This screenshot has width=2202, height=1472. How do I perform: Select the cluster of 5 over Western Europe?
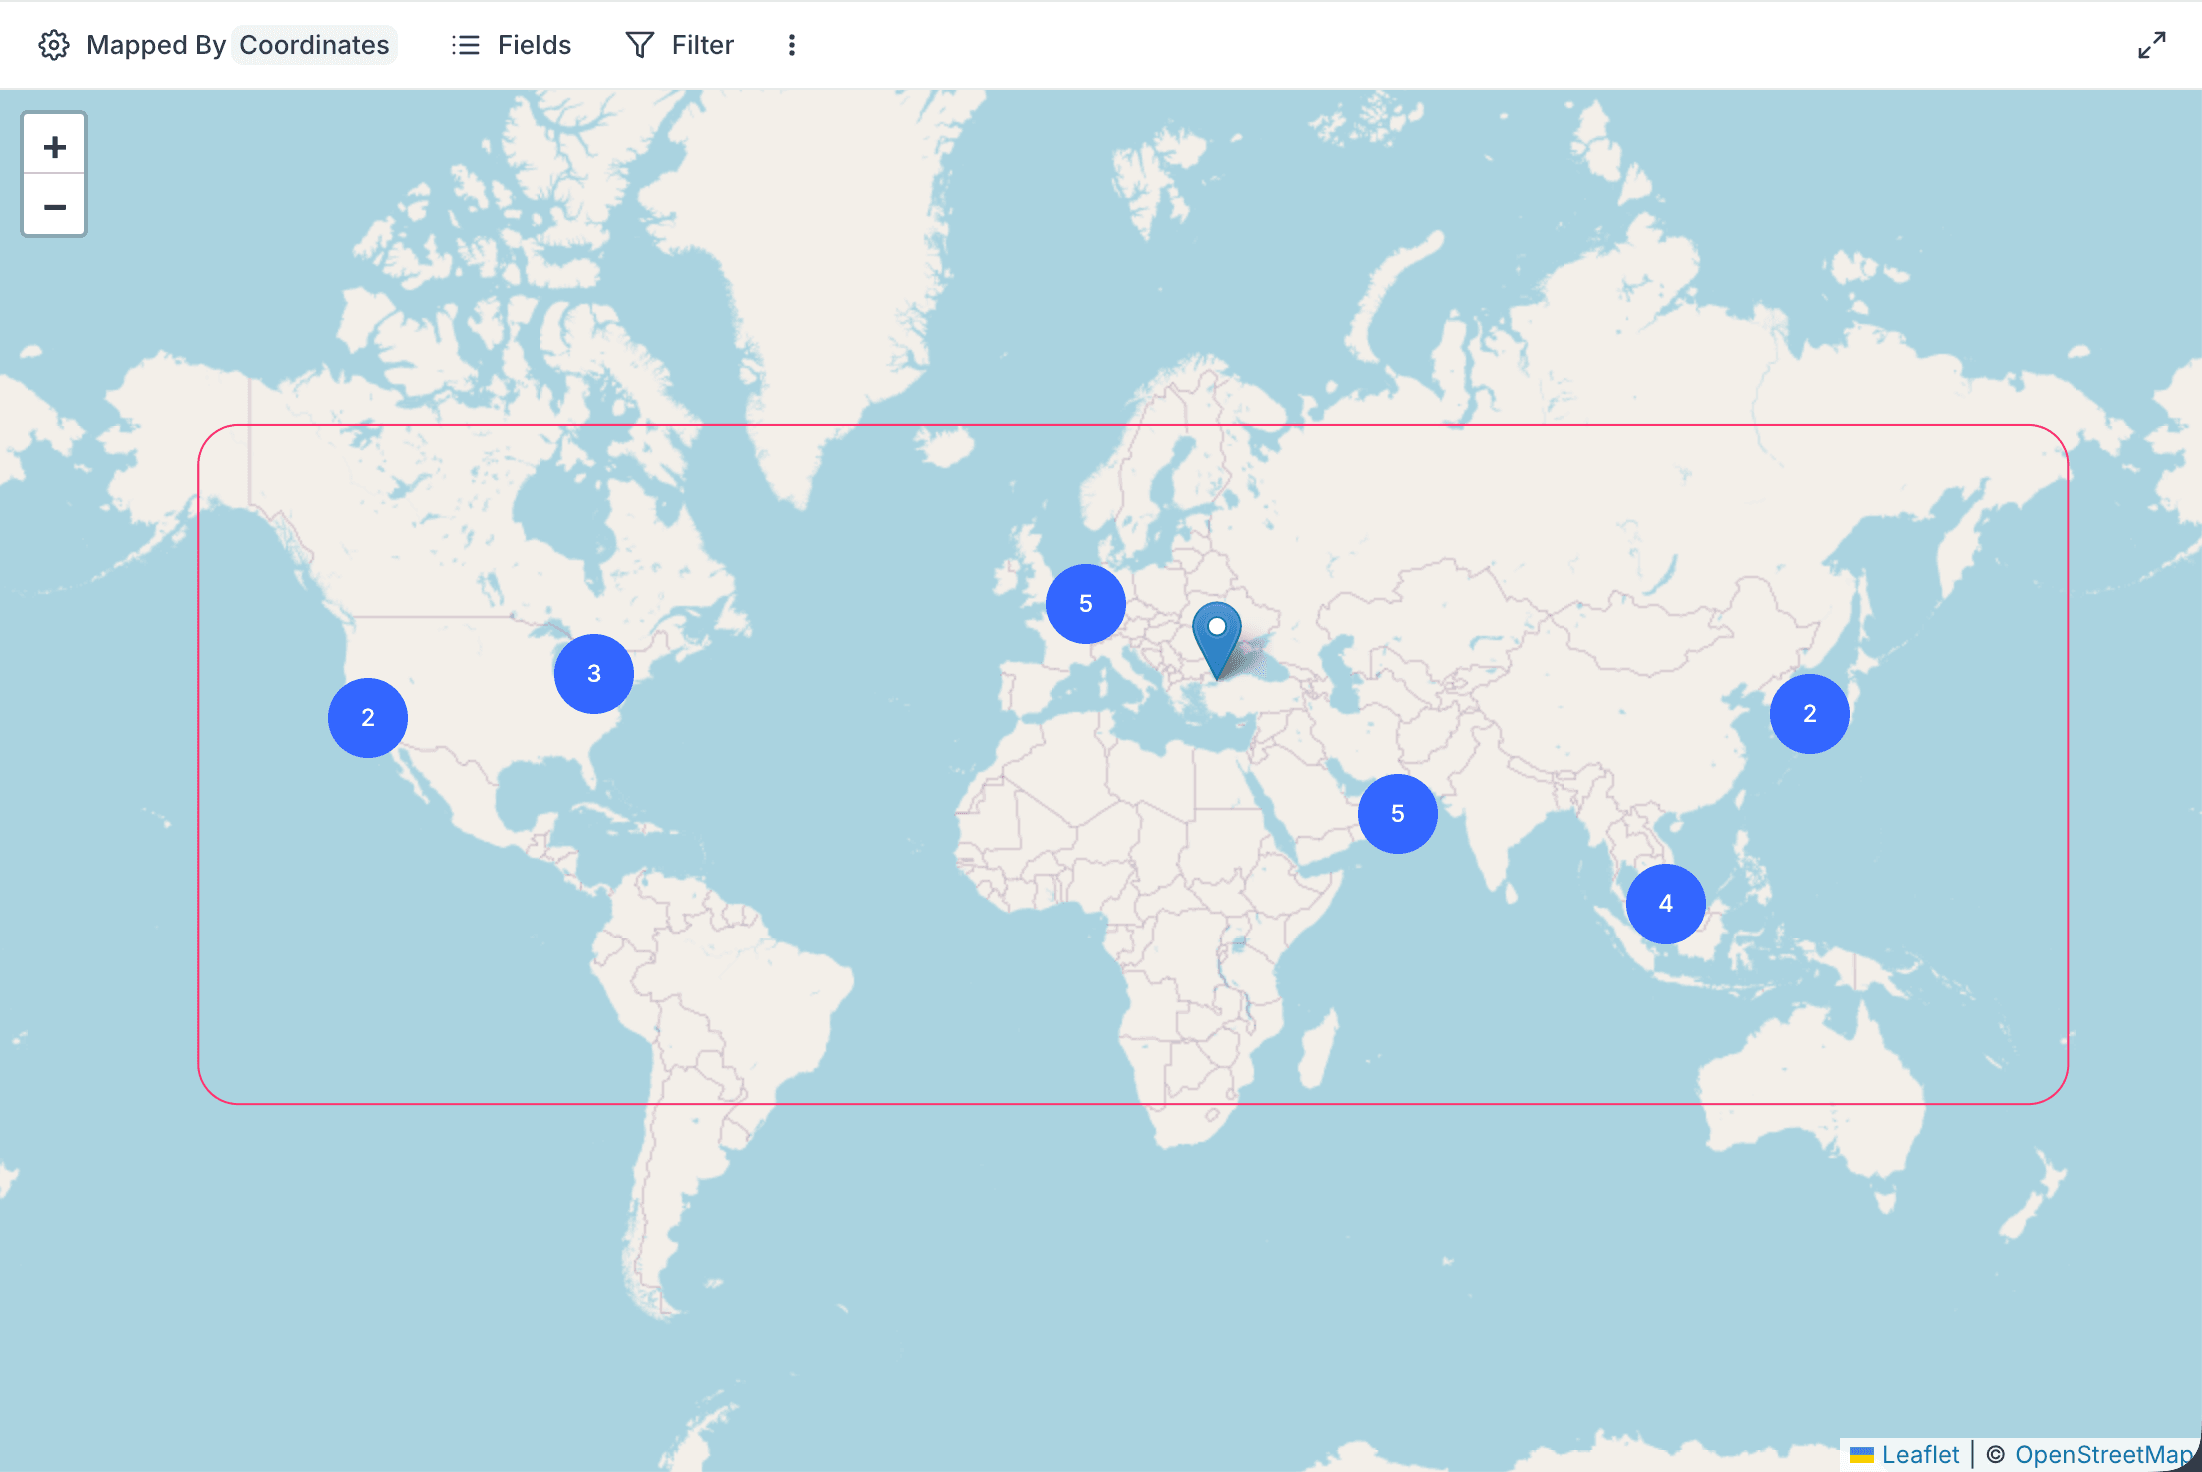pos(1085,604)
